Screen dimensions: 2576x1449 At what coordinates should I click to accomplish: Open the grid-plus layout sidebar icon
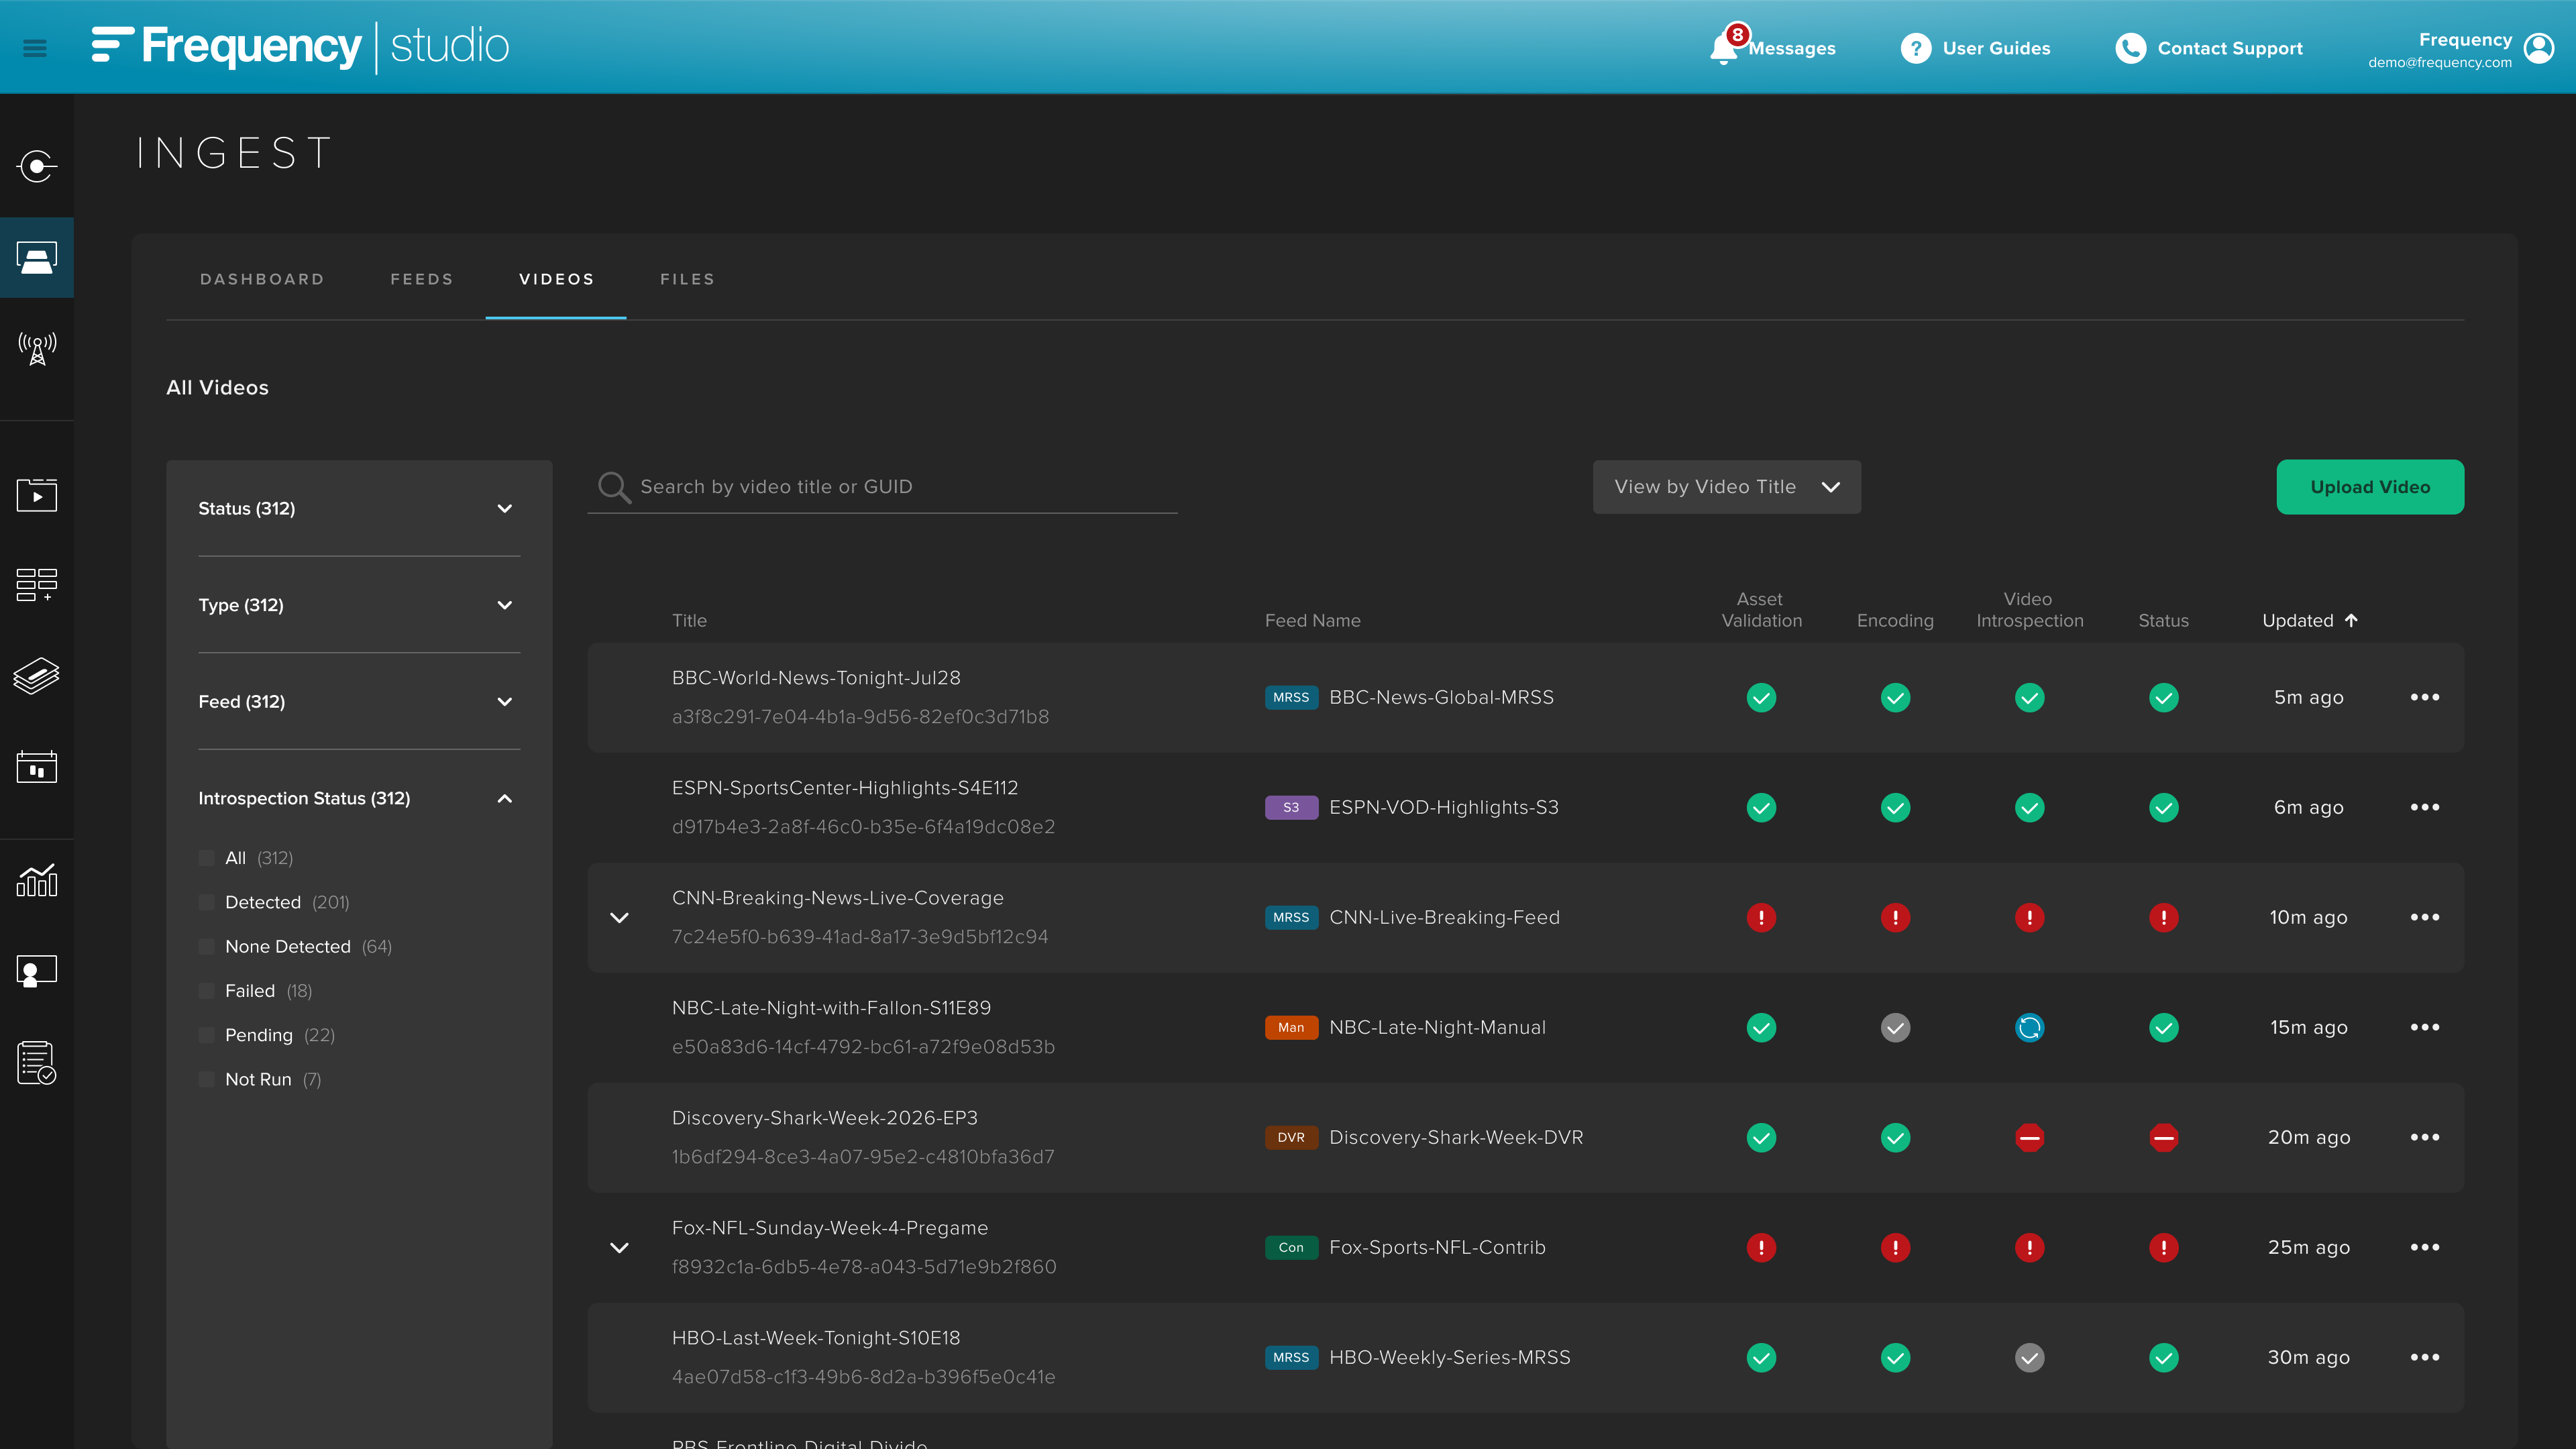pos(37,584)
